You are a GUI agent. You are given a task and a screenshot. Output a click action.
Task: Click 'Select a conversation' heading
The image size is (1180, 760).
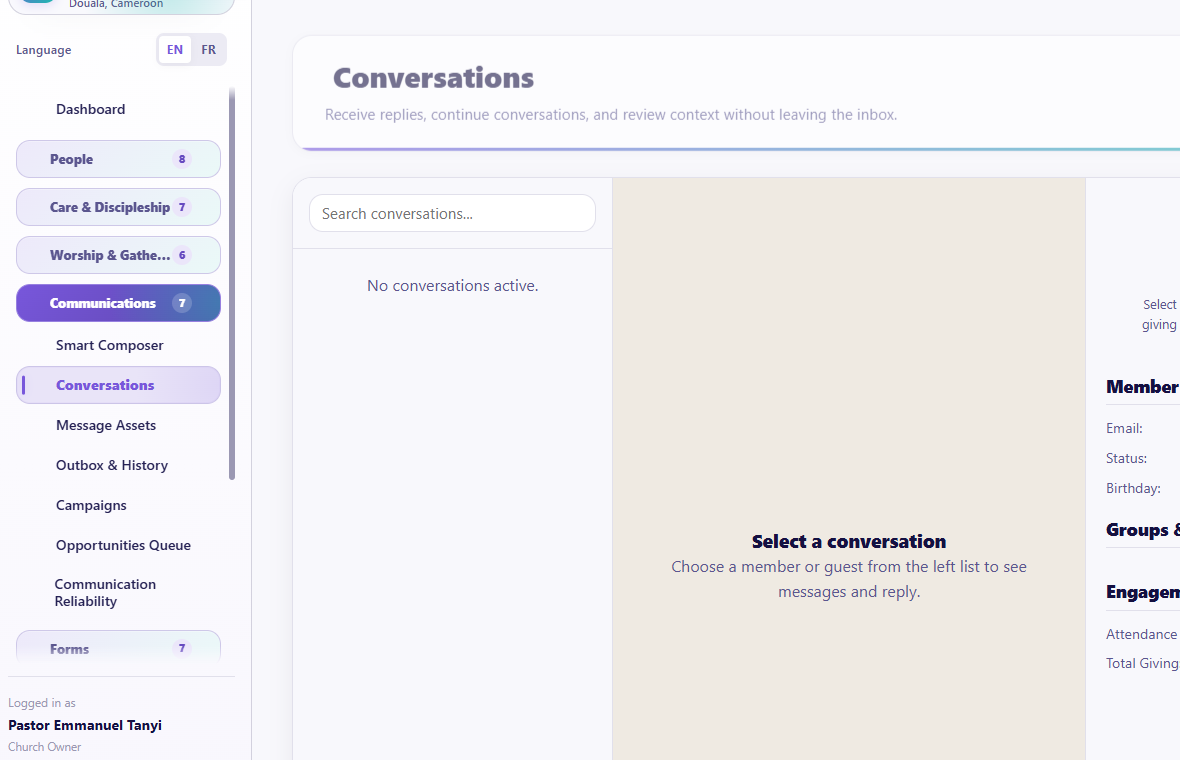pos(849,542)
